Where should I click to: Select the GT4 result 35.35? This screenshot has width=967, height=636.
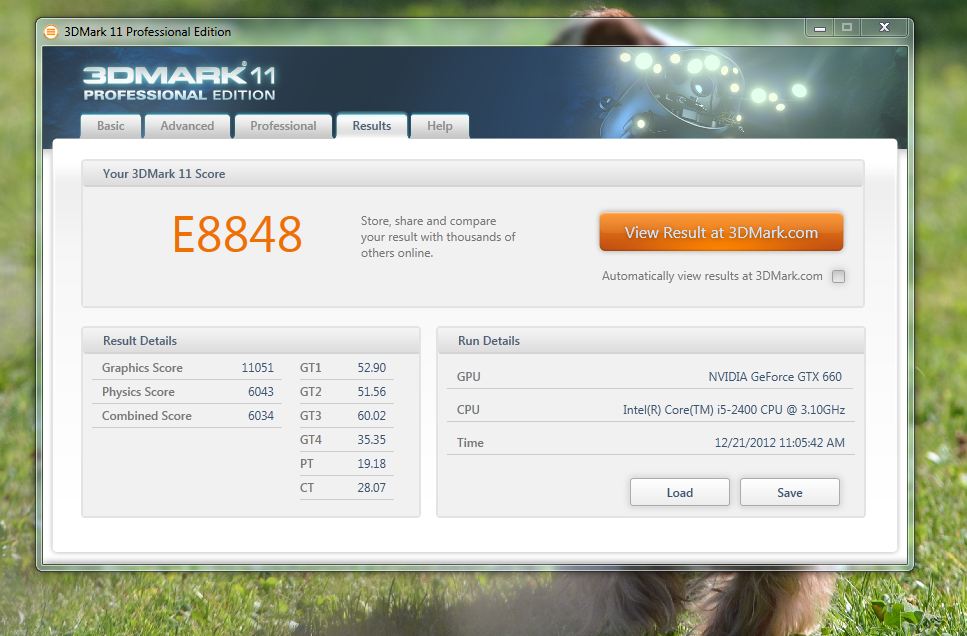point(372,440)
